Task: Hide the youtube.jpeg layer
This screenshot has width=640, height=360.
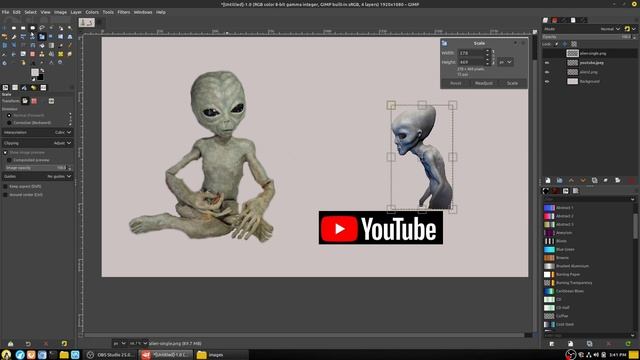Action: point(547,62)
